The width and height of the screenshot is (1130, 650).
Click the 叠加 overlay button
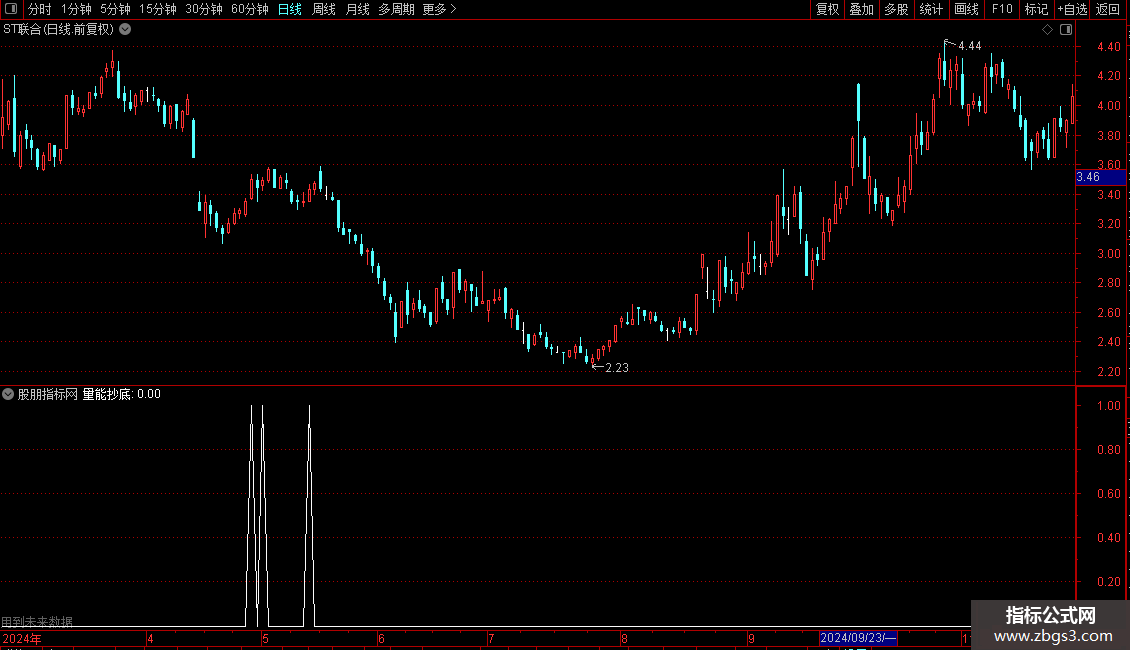[861, 9]
